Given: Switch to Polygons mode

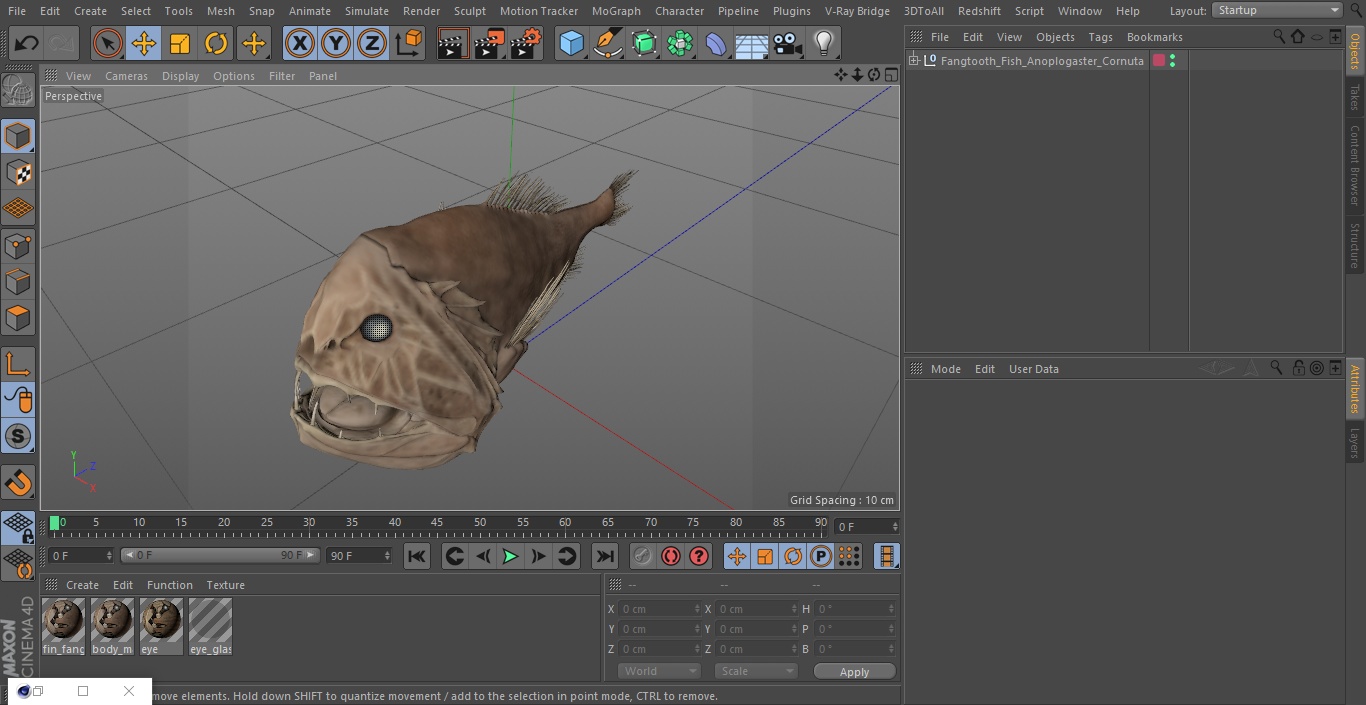Looking at the screenshot, I should point(18,319).
